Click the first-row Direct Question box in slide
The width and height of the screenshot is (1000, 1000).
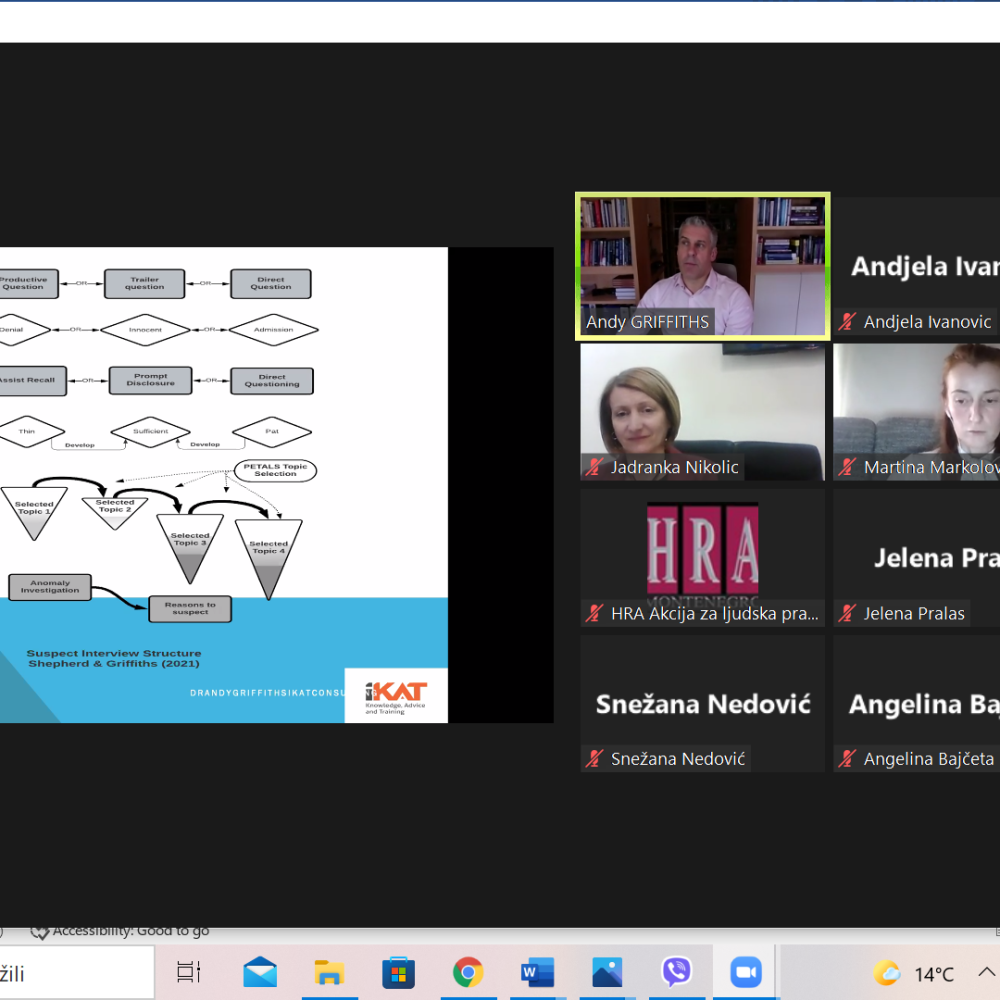271,283
